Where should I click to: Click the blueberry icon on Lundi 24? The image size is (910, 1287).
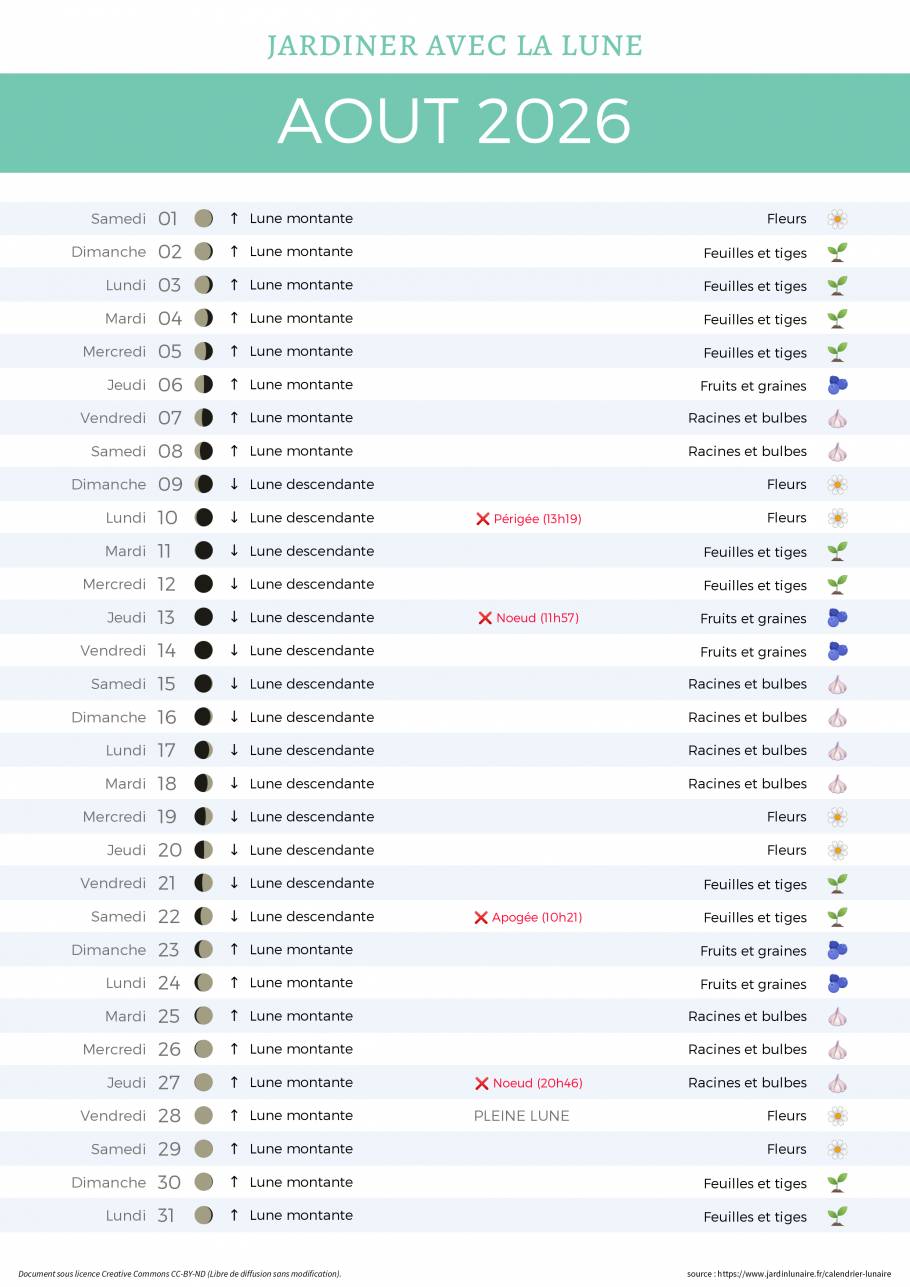pos(837,983)
